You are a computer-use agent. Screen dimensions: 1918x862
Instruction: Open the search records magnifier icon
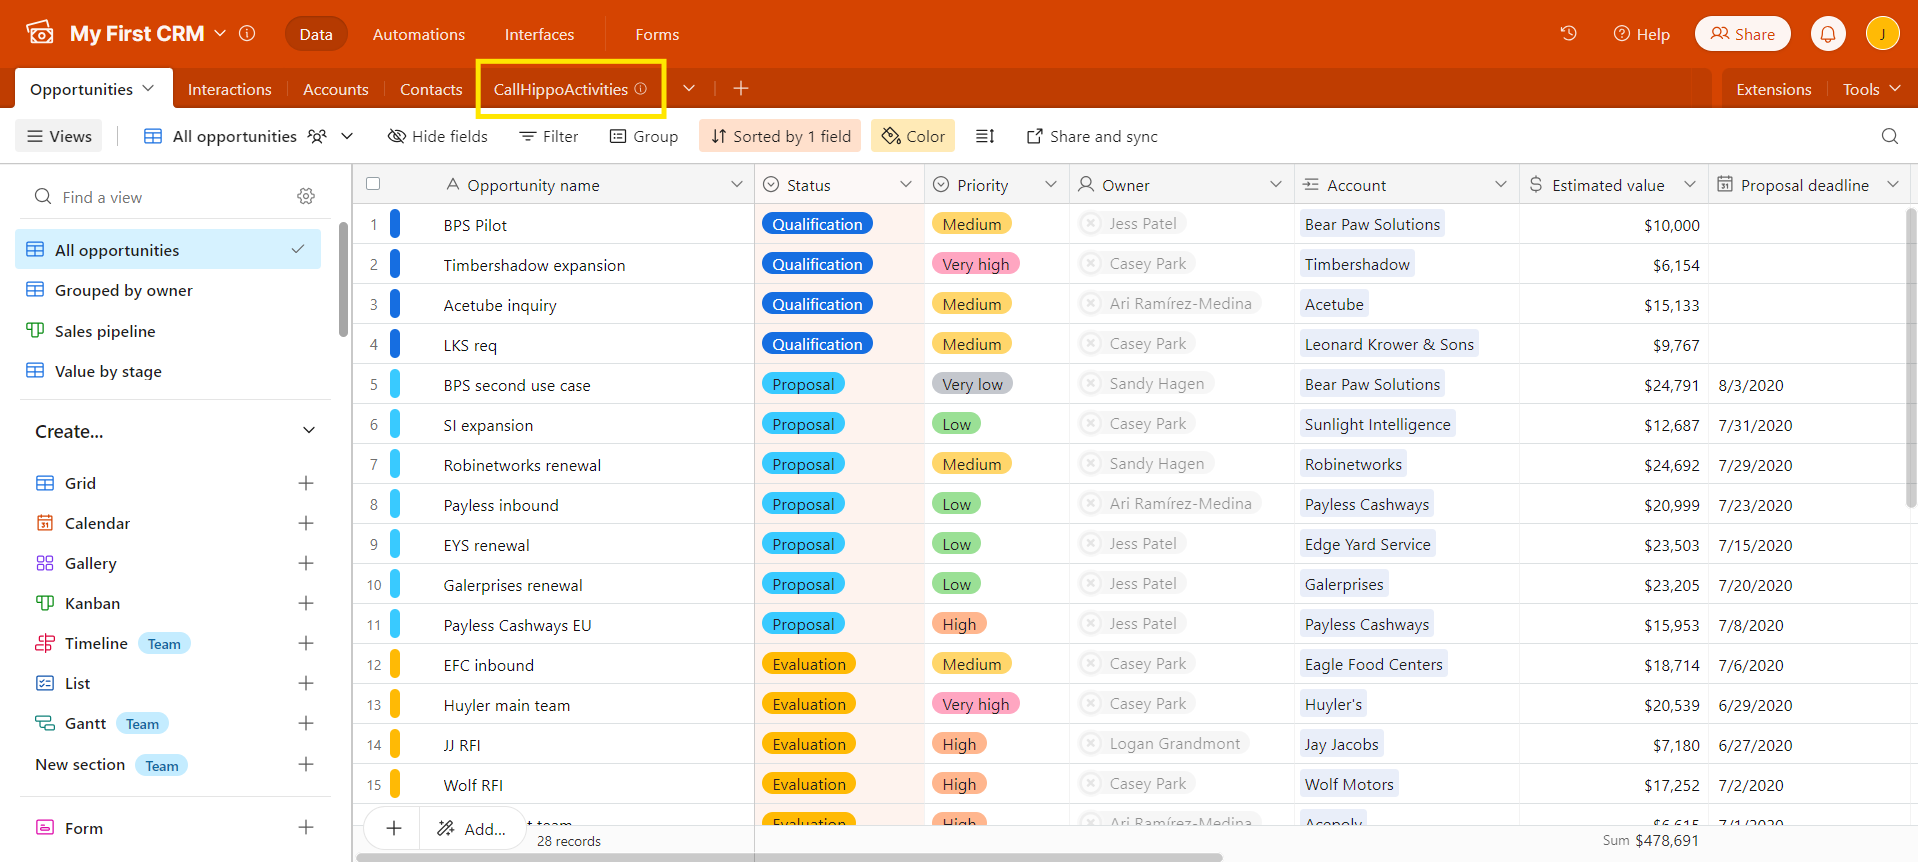(1889, 136)
